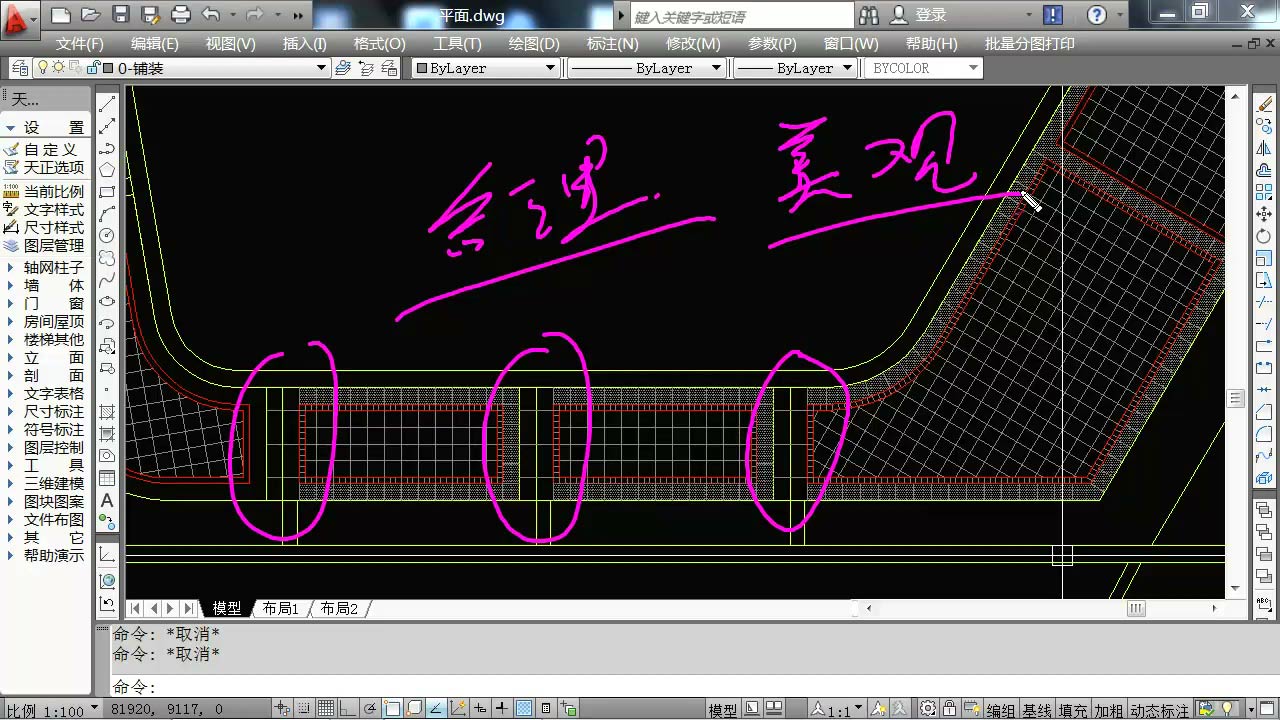The width and height of the screenshot is (1280, 720).
Task: Open the layer dropdown showing 0-铺装
Action: pyautogui.click(x=180, y=68)
